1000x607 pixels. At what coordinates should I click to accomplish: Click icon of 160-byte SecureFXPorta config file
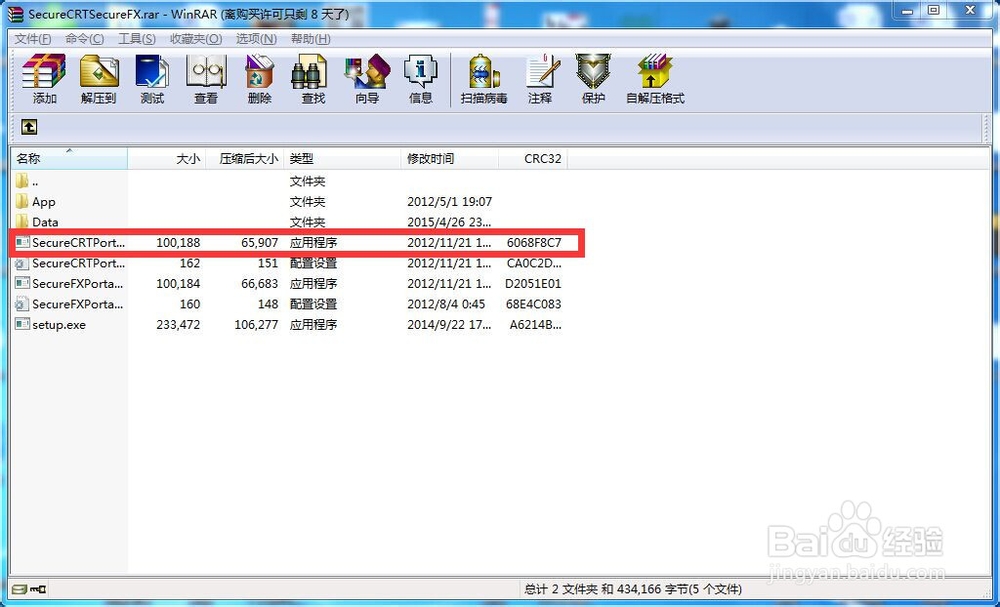22,304
